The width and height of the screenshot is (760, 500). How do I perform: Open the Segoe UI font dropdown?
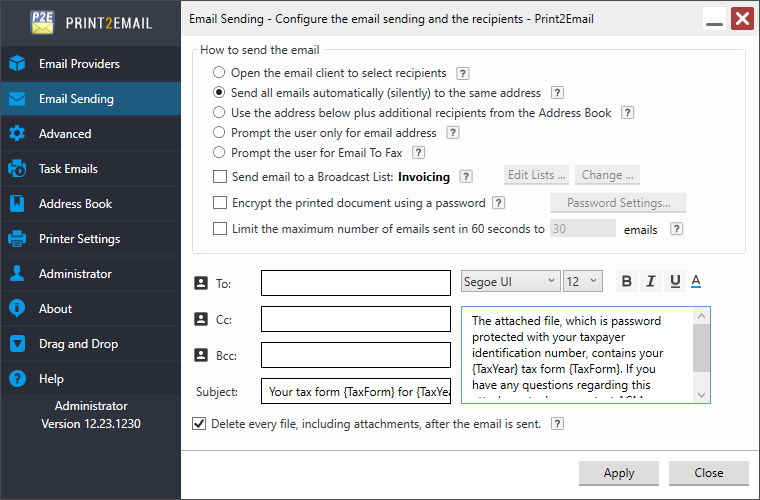point(510,281)
